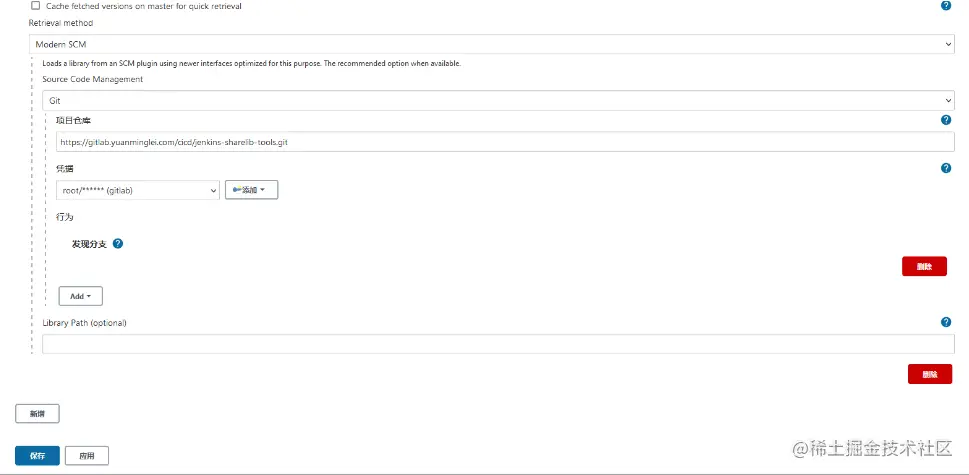Open help icon for 凭据 field
Screen dimensions: 969x475
[946, 168]
